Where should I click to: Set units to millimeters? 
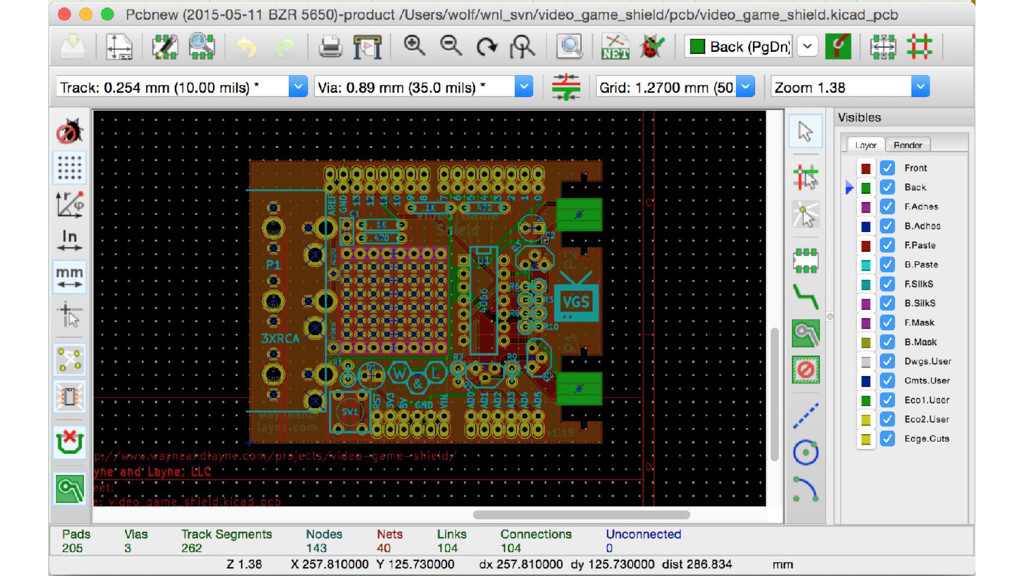click(x=69, y=276)
